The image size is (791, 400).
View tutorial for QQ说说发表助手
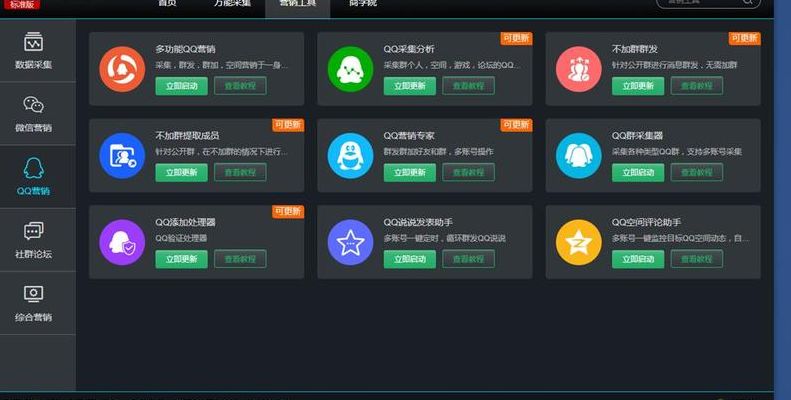click(469, 259)
